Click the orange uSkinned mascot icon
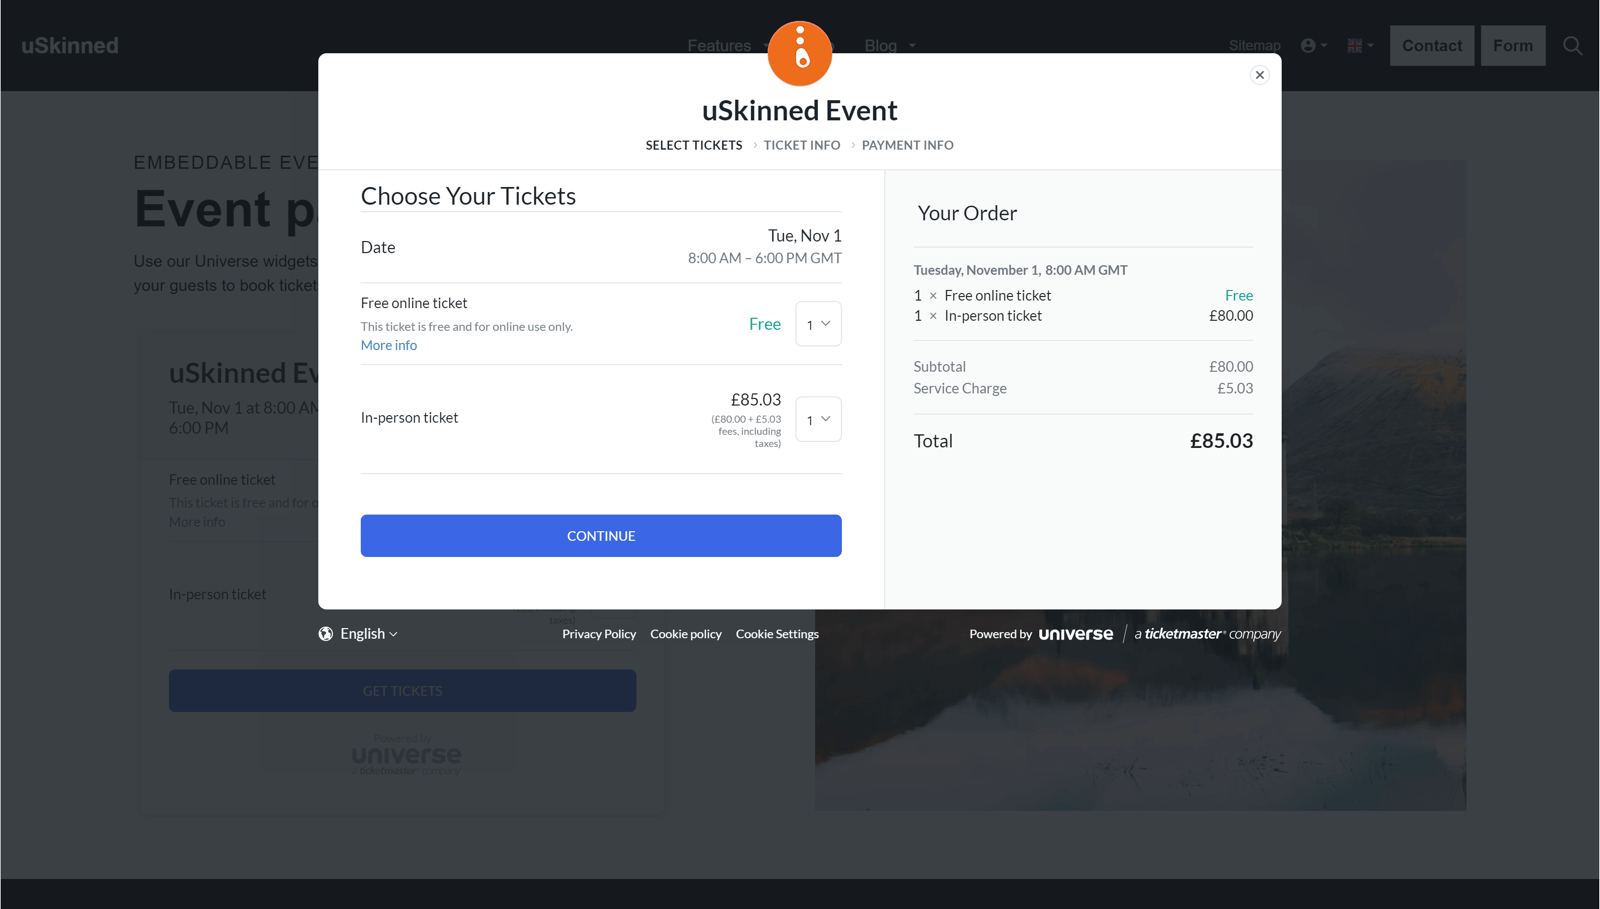The image size is (1600, 909). 799,53
